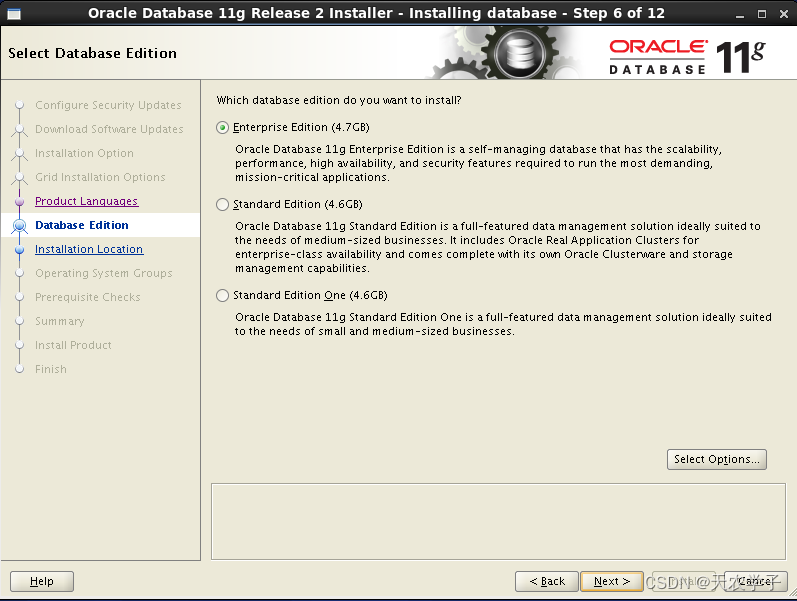Click the Installation Location step marker dot
Viewport: 797px width, 601px height.
pos(19,250)
